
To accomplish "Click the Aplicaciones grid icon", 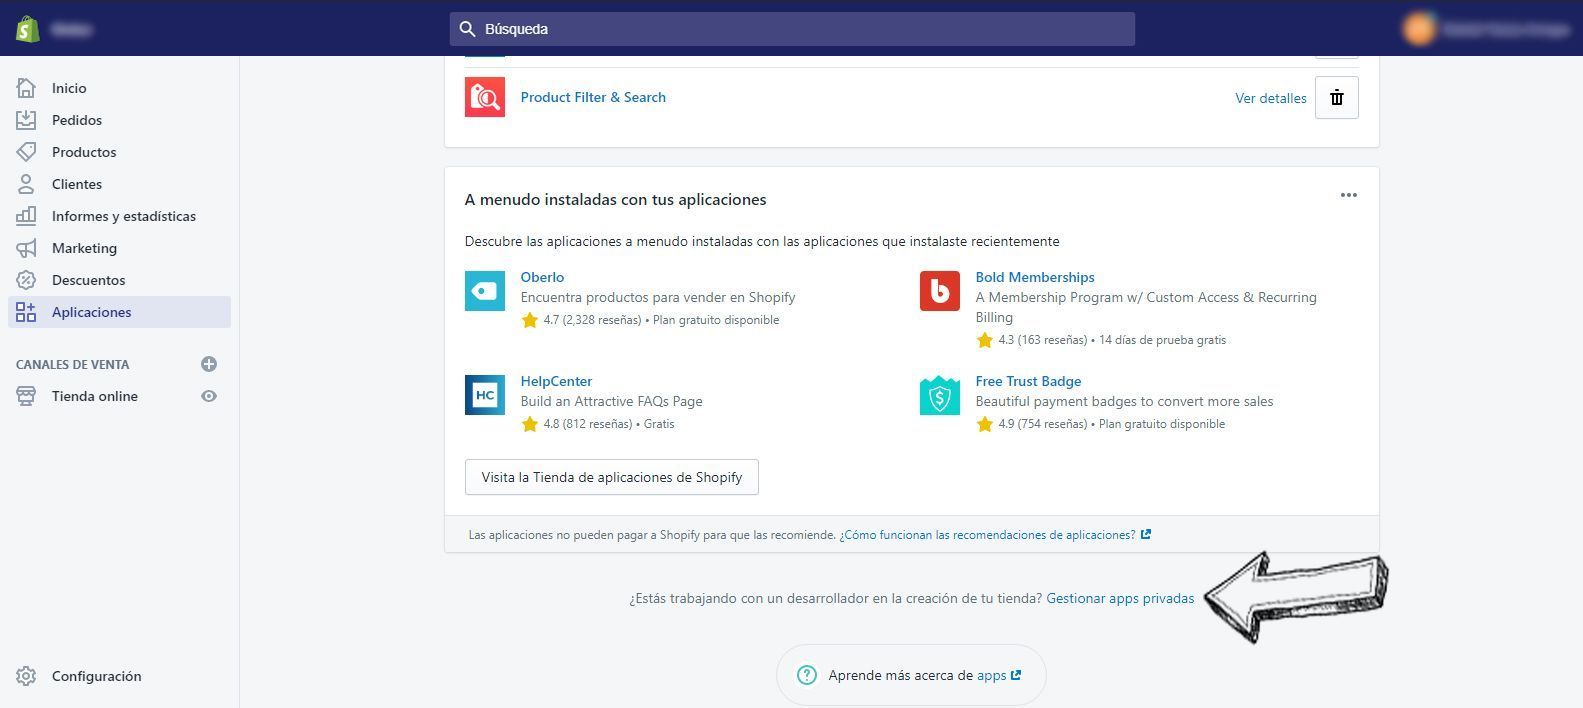I will point(26,312).
